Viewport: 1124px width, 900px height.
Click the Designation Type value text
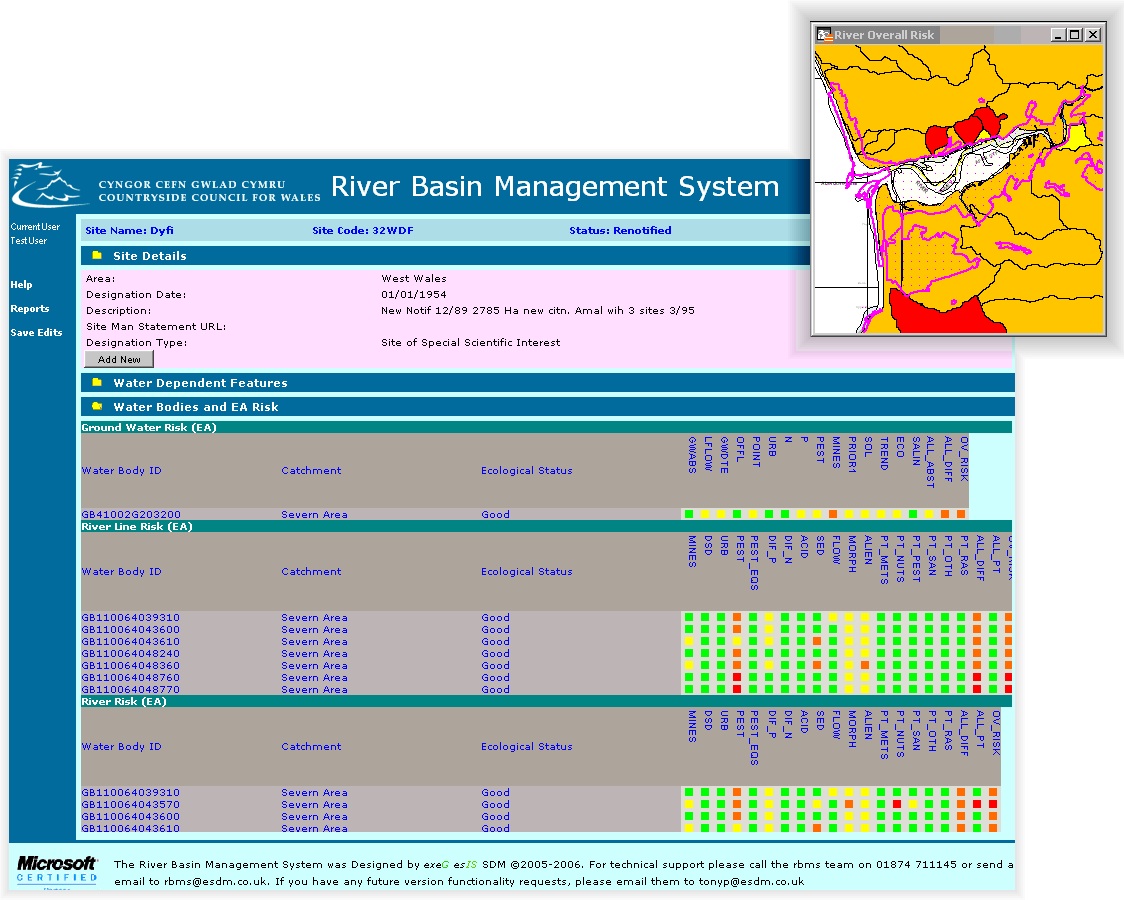pos(471,343)
